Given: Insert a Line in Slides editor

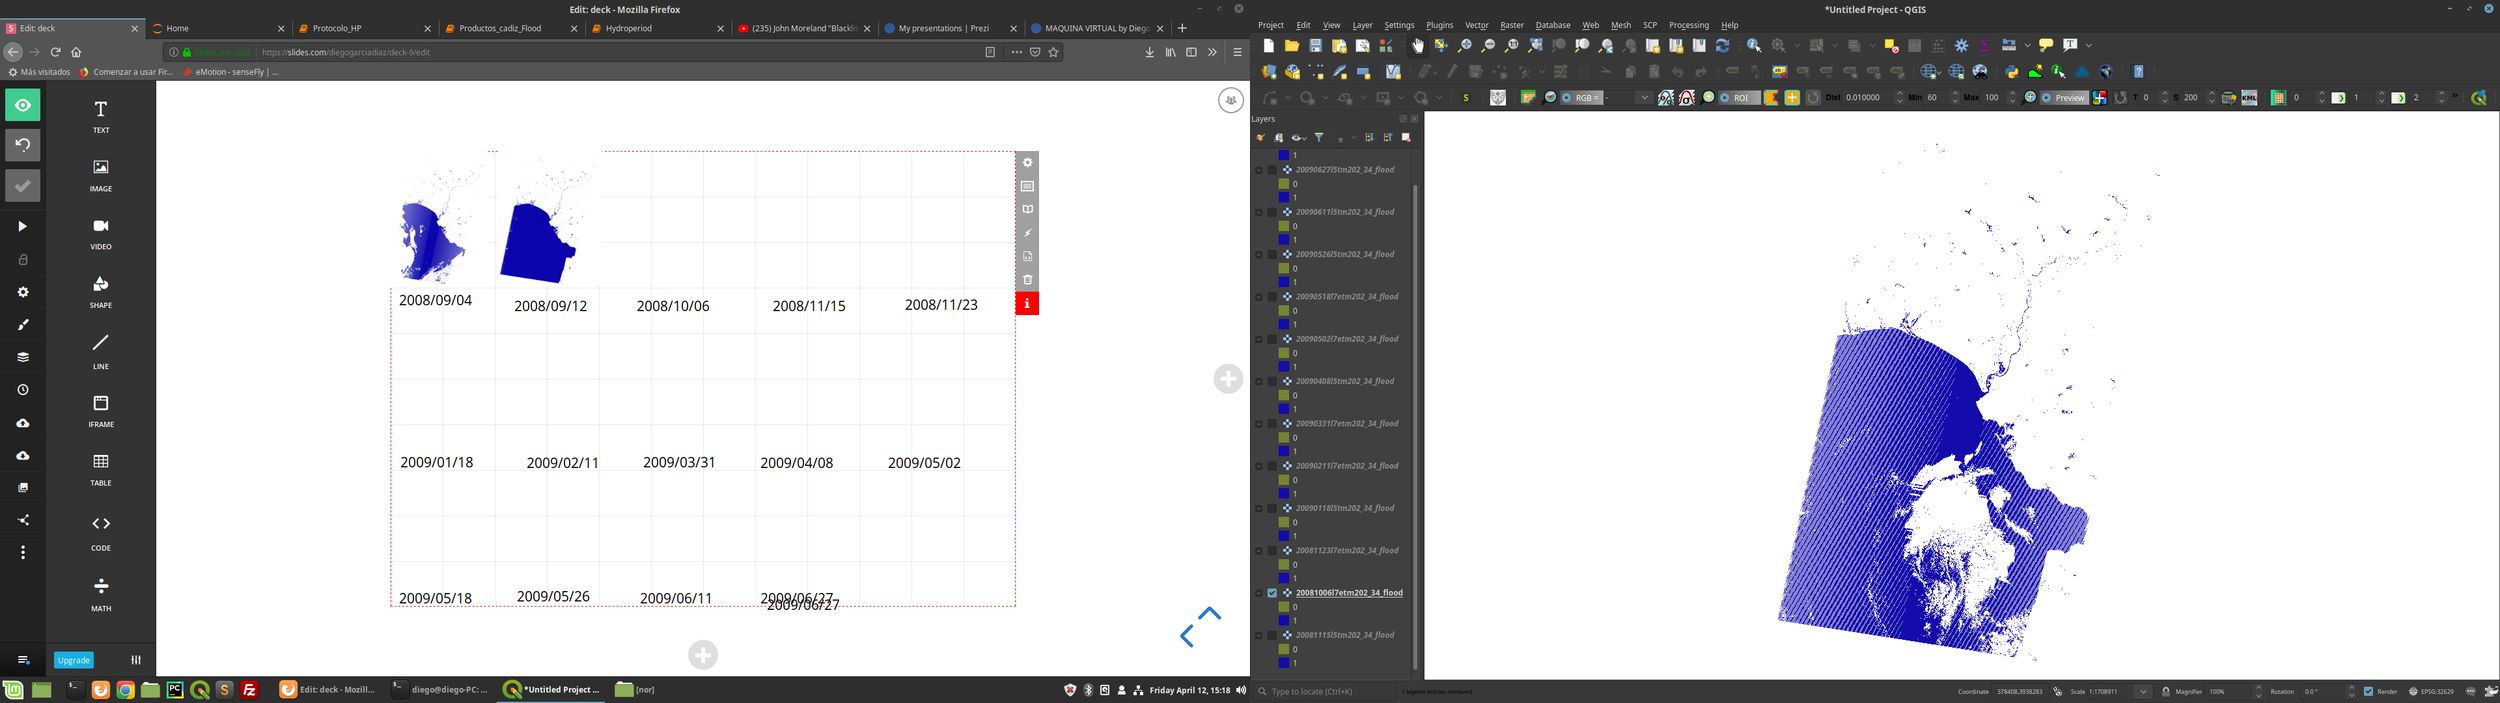Looking at the screenshot, I should click(101, 352).
